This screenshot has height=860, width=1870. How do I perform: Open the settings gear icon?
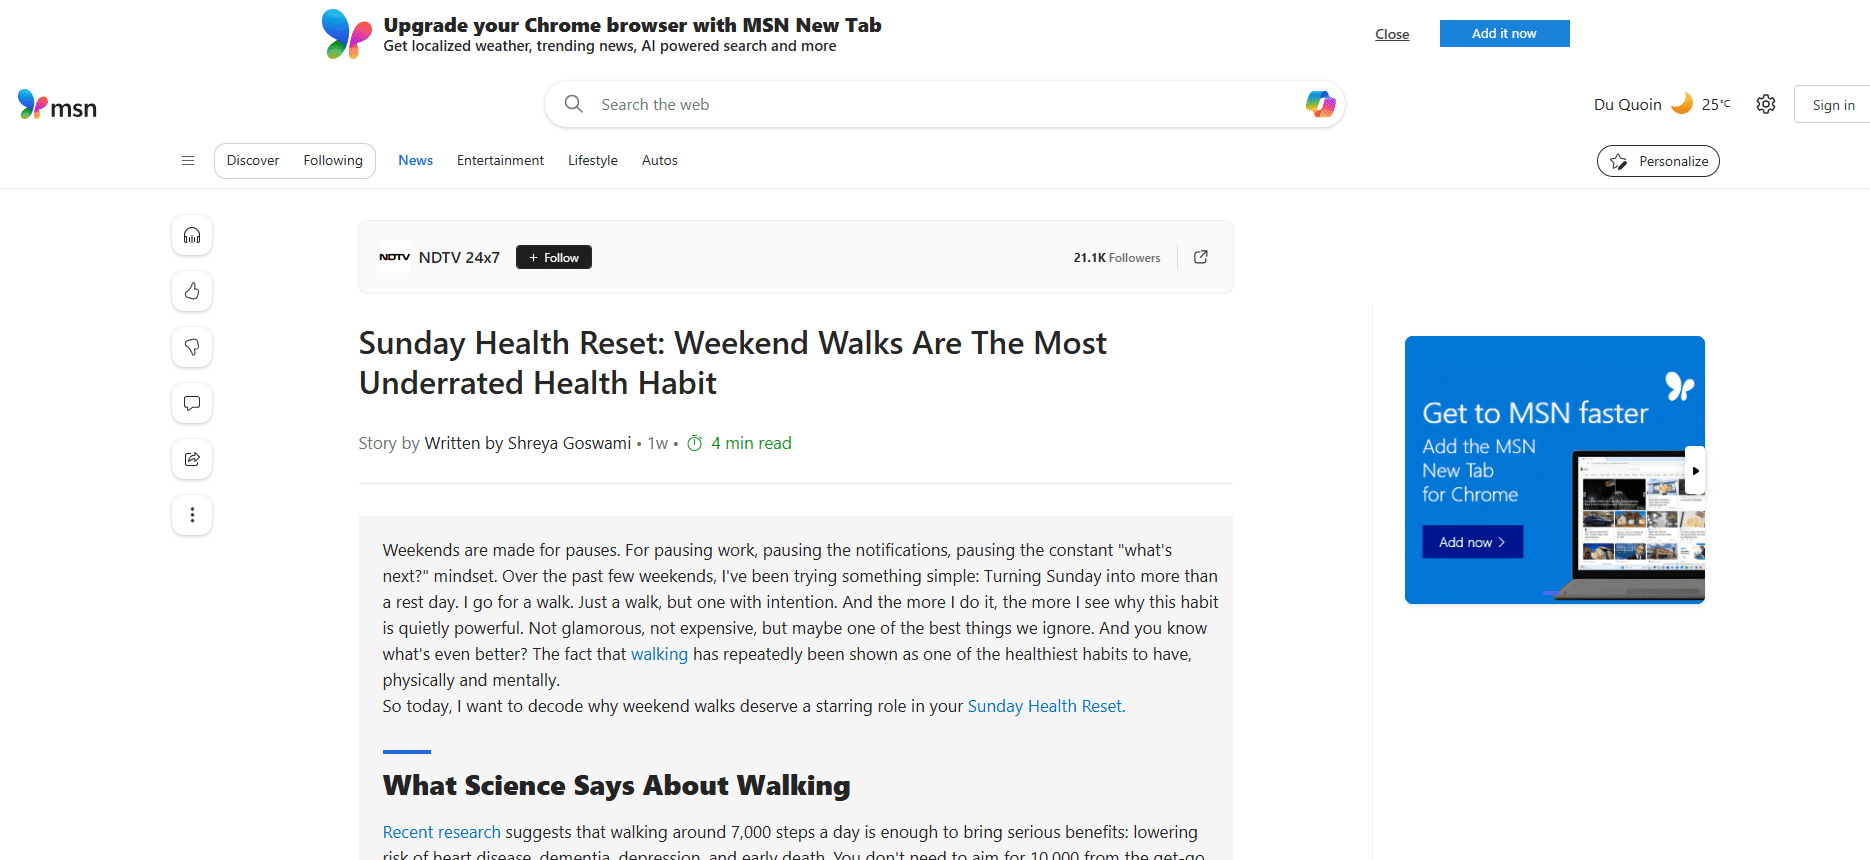click(1766, 105)
